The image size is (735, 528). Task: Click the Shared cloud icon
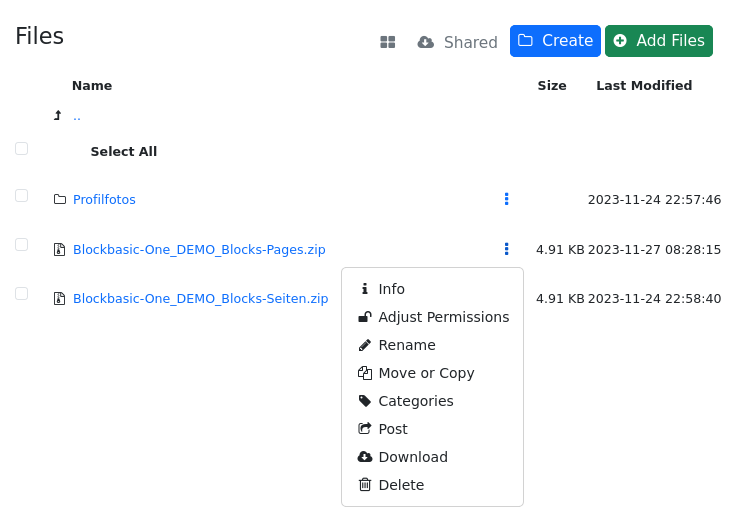point(426,42)
